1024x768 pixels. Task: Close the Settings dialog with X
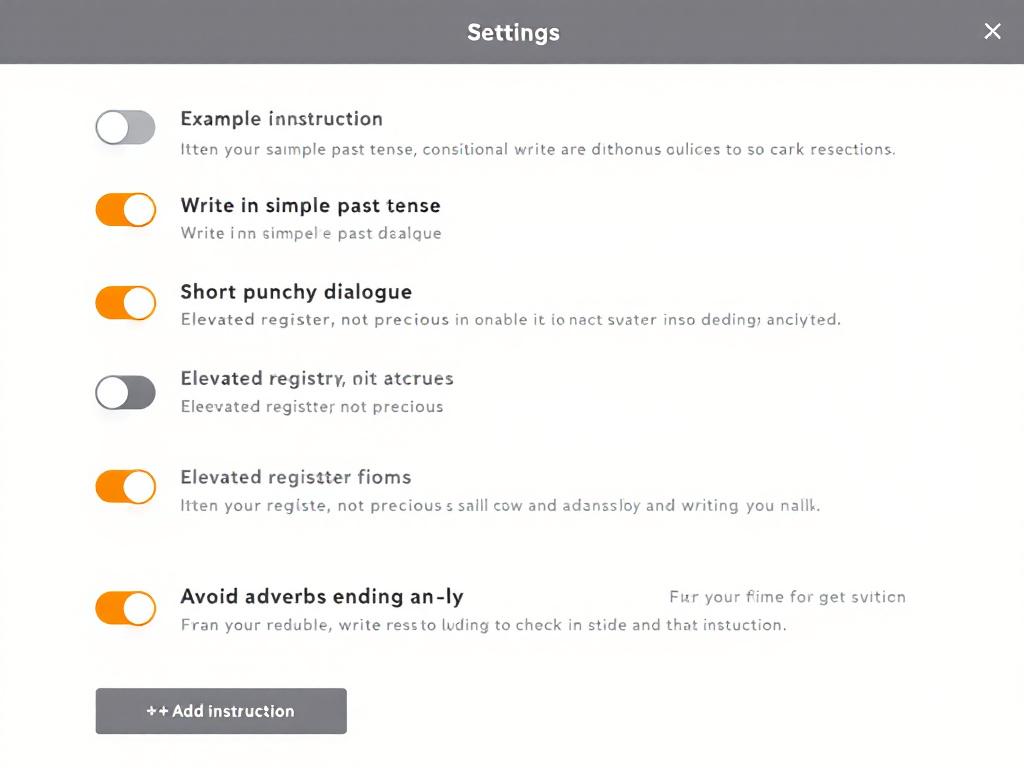coord(992,32)
